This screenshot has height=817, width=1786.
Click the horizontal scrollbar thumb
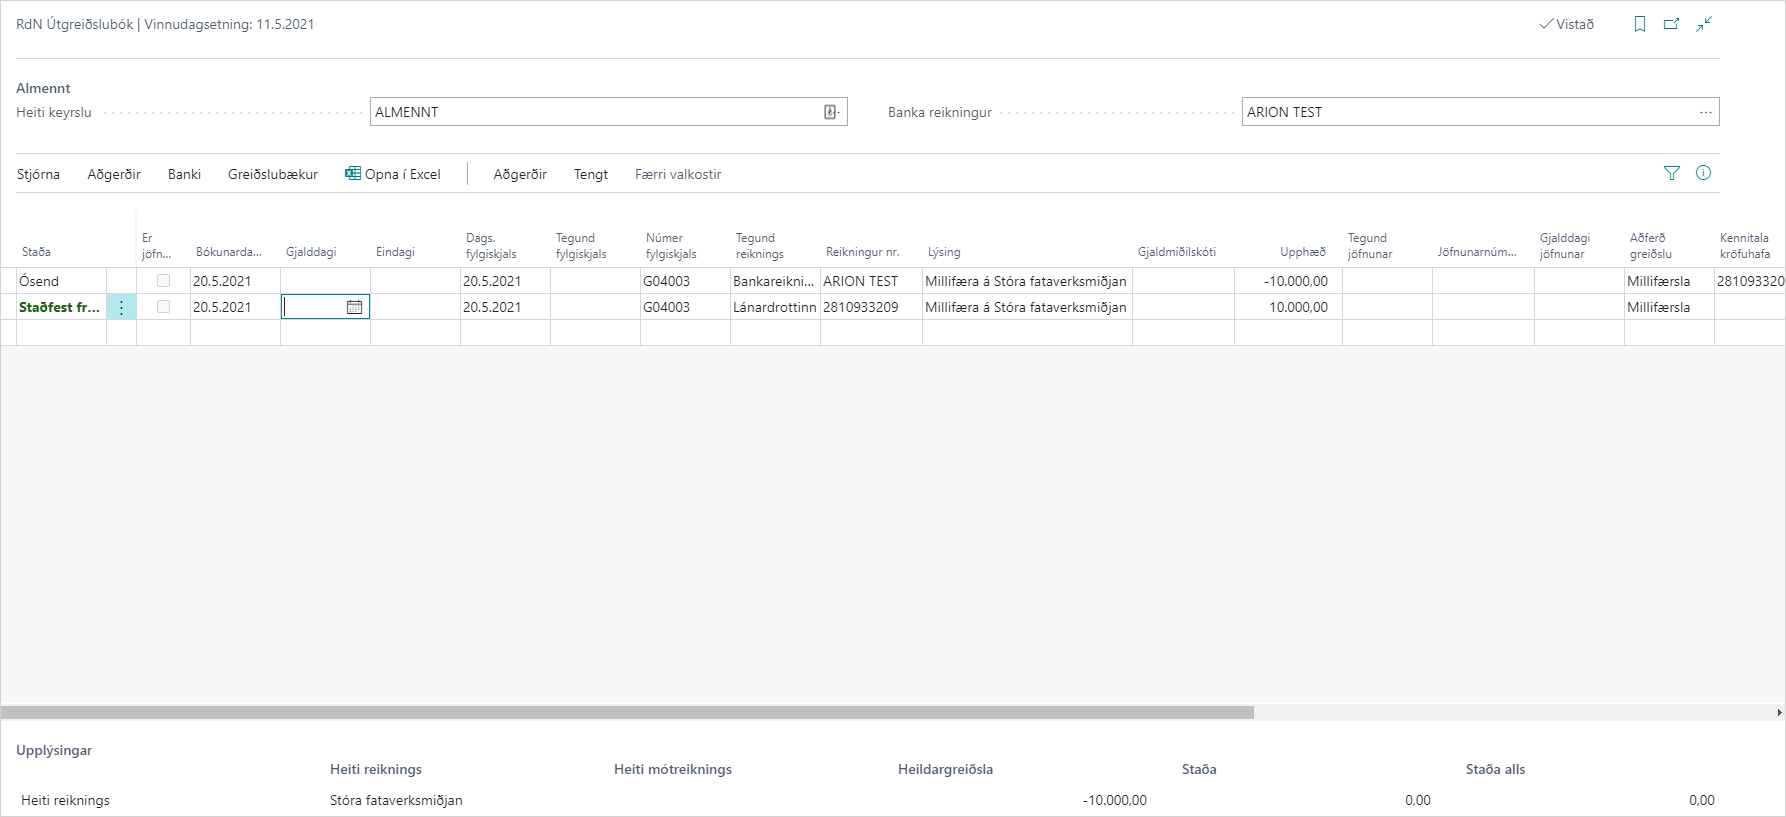point(627,713)
